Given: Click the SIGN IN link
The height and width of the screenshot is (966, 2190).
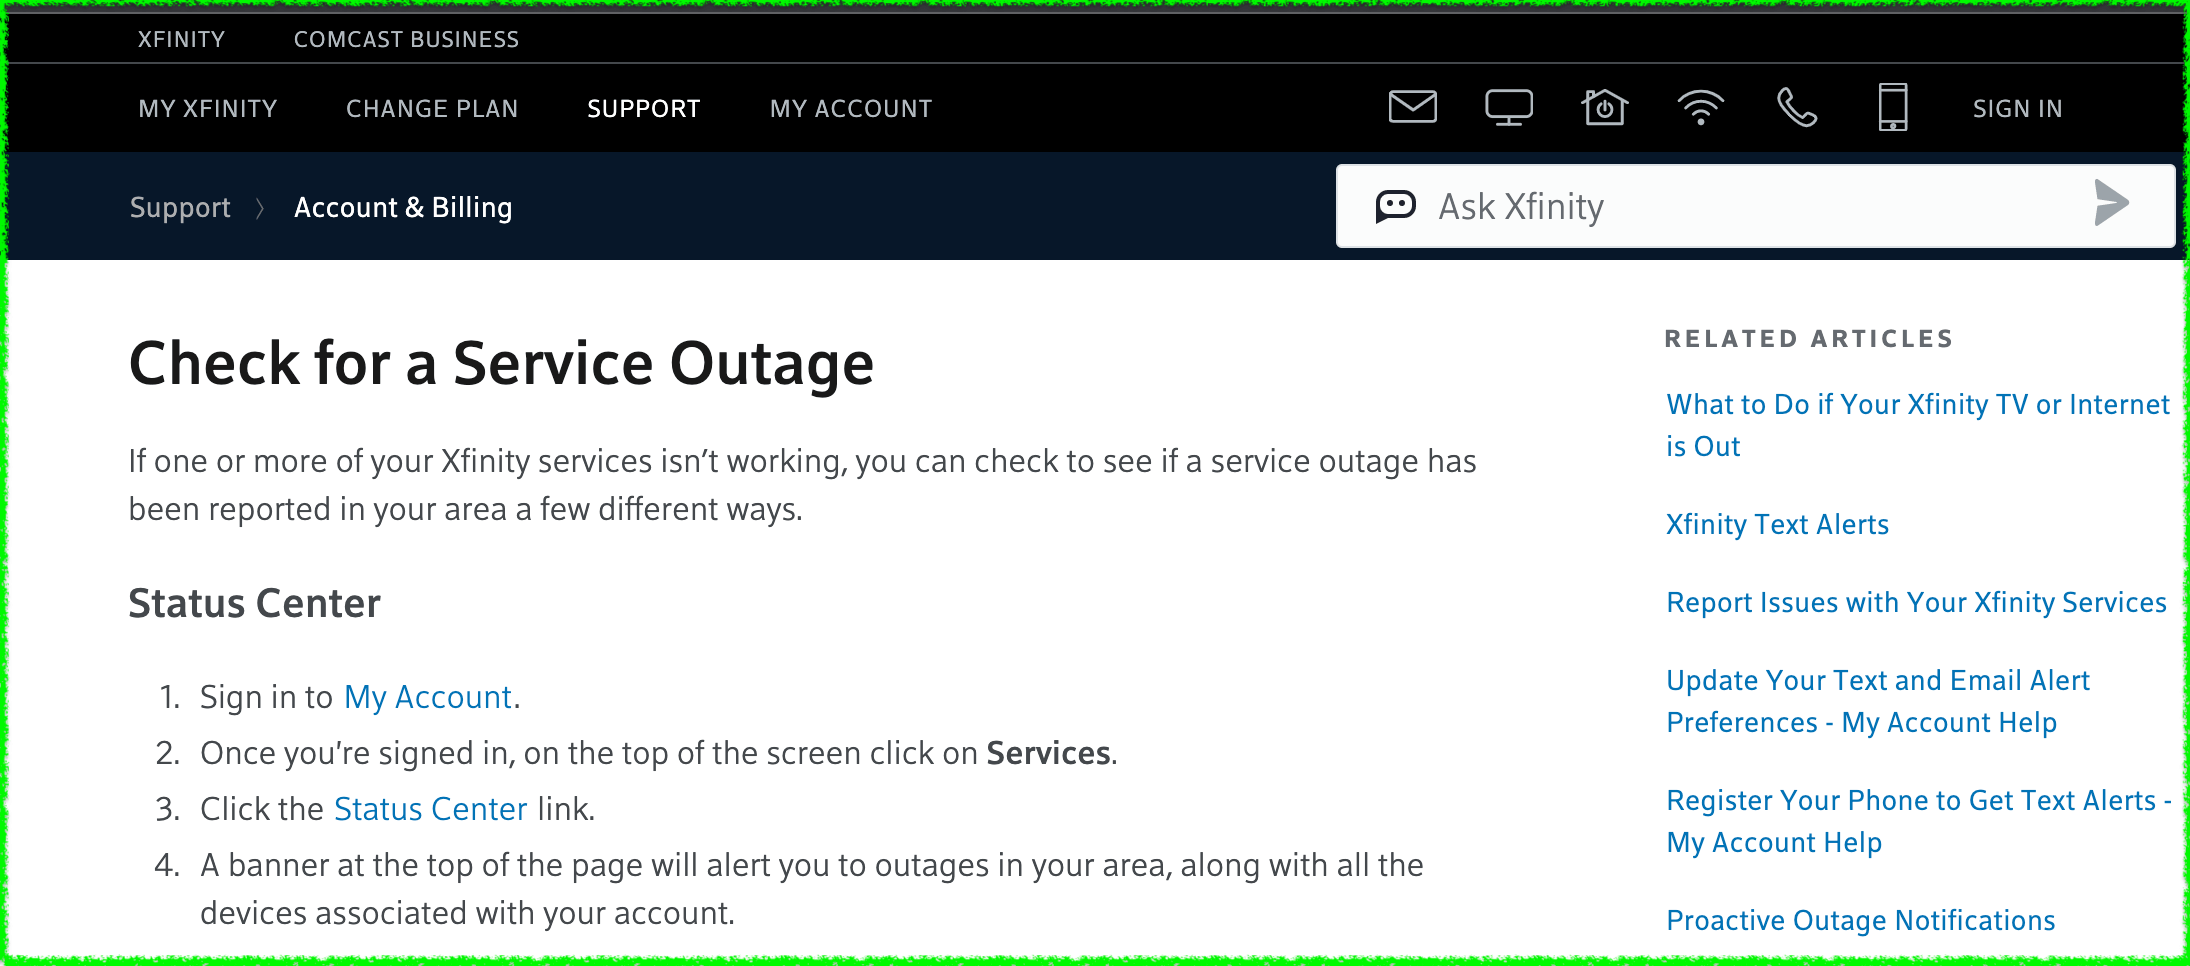Looking at the screenshot, I should coord(2017,108).
